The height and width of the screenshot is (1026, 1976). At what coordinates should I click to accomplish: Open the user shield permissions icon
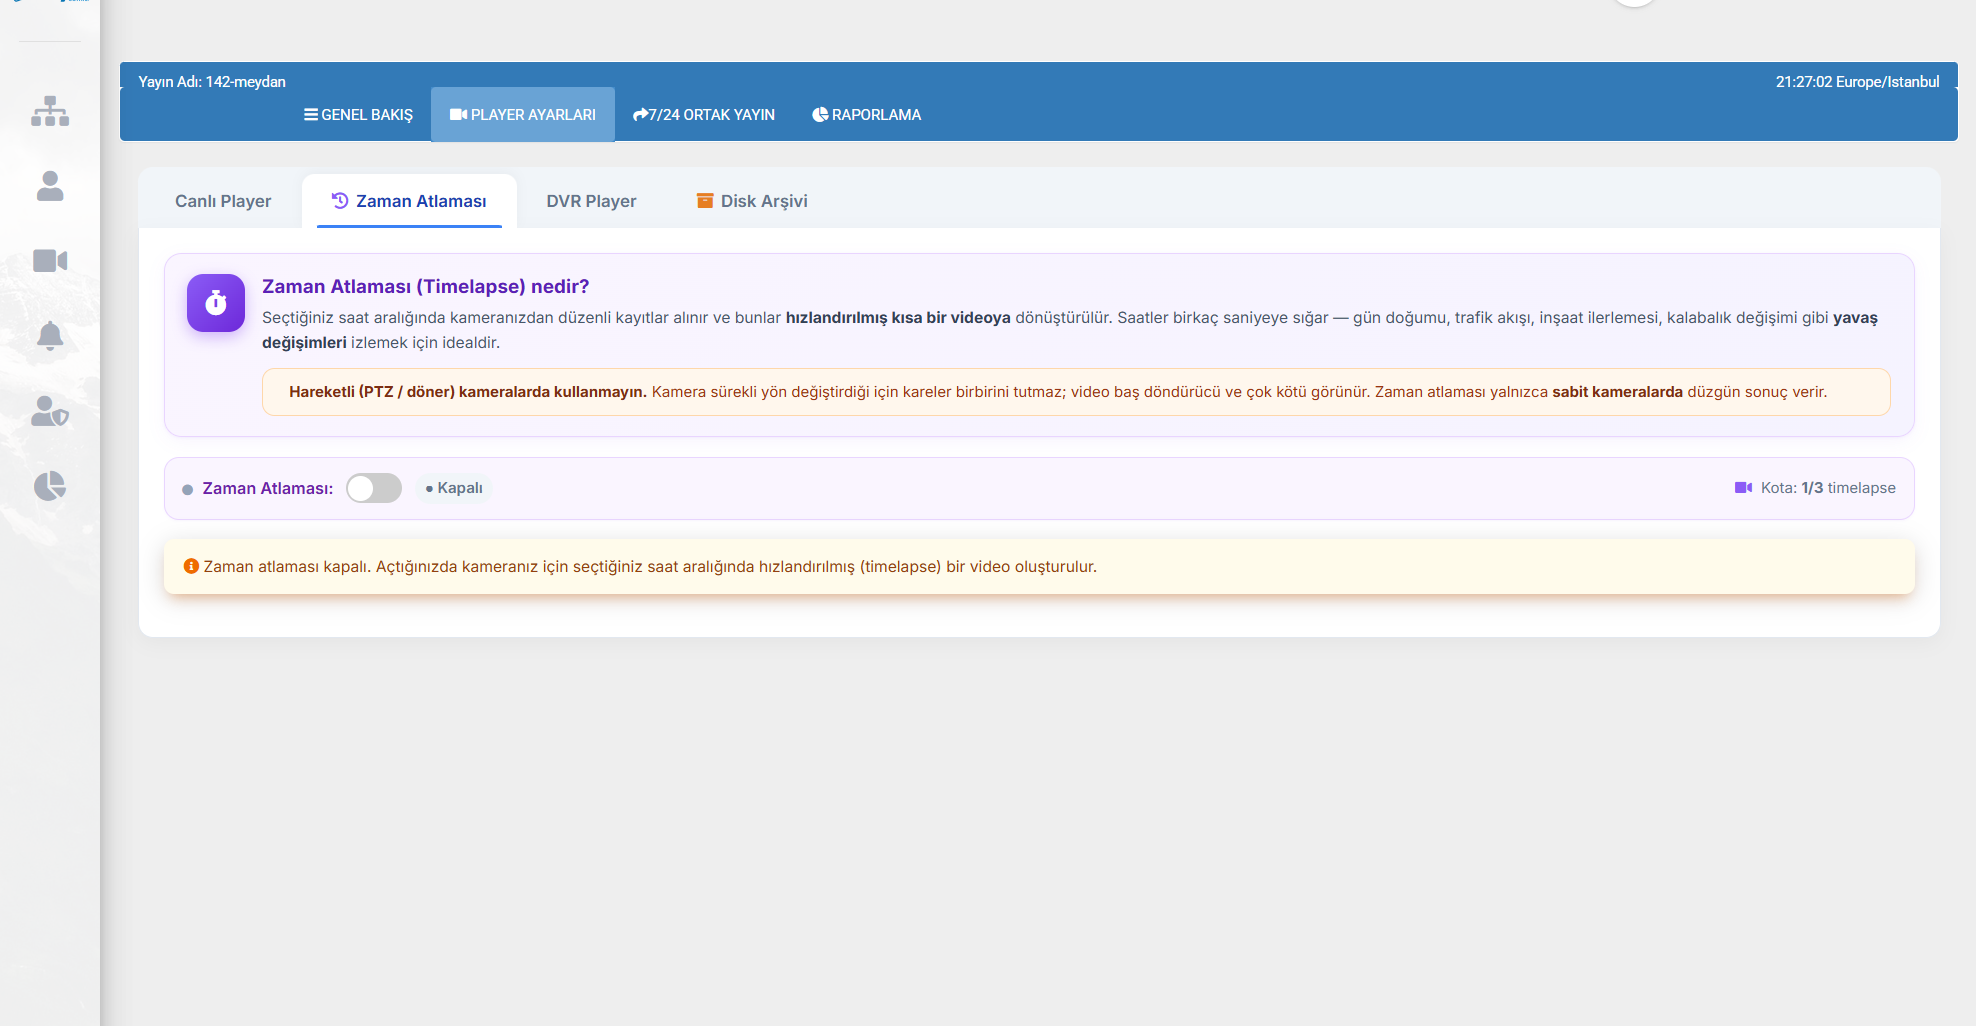(50, 411)
